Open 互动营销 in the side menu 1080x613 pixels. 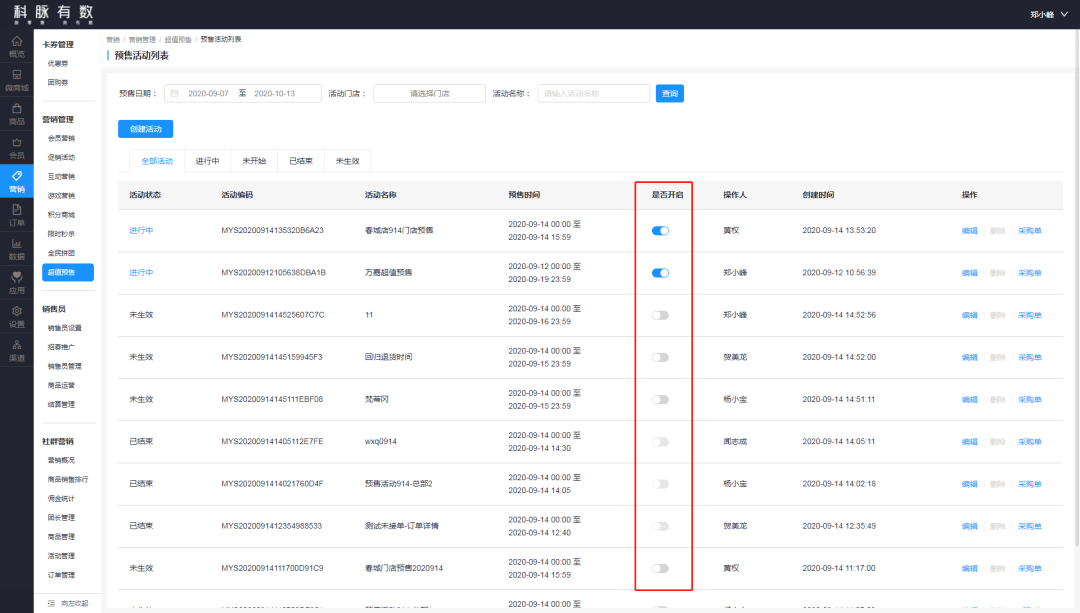point(61,177)
